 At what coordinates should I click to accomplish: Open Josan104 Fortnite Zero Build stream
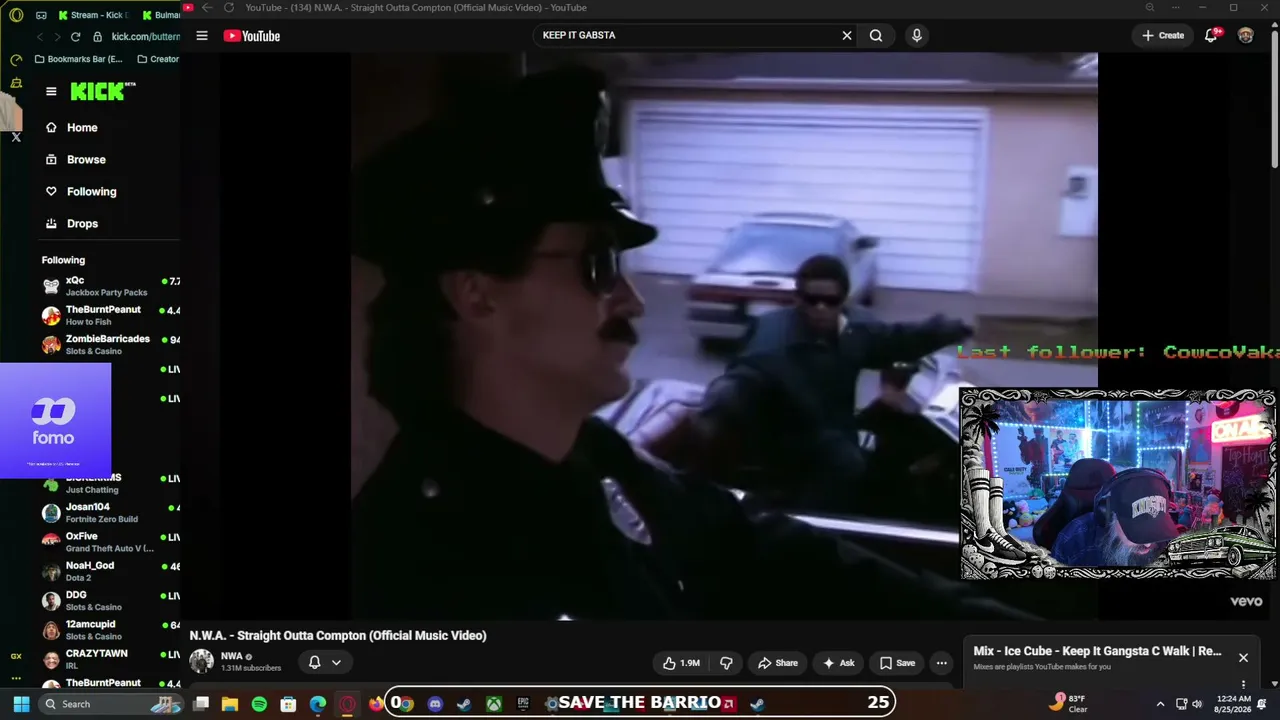[110, 513]
